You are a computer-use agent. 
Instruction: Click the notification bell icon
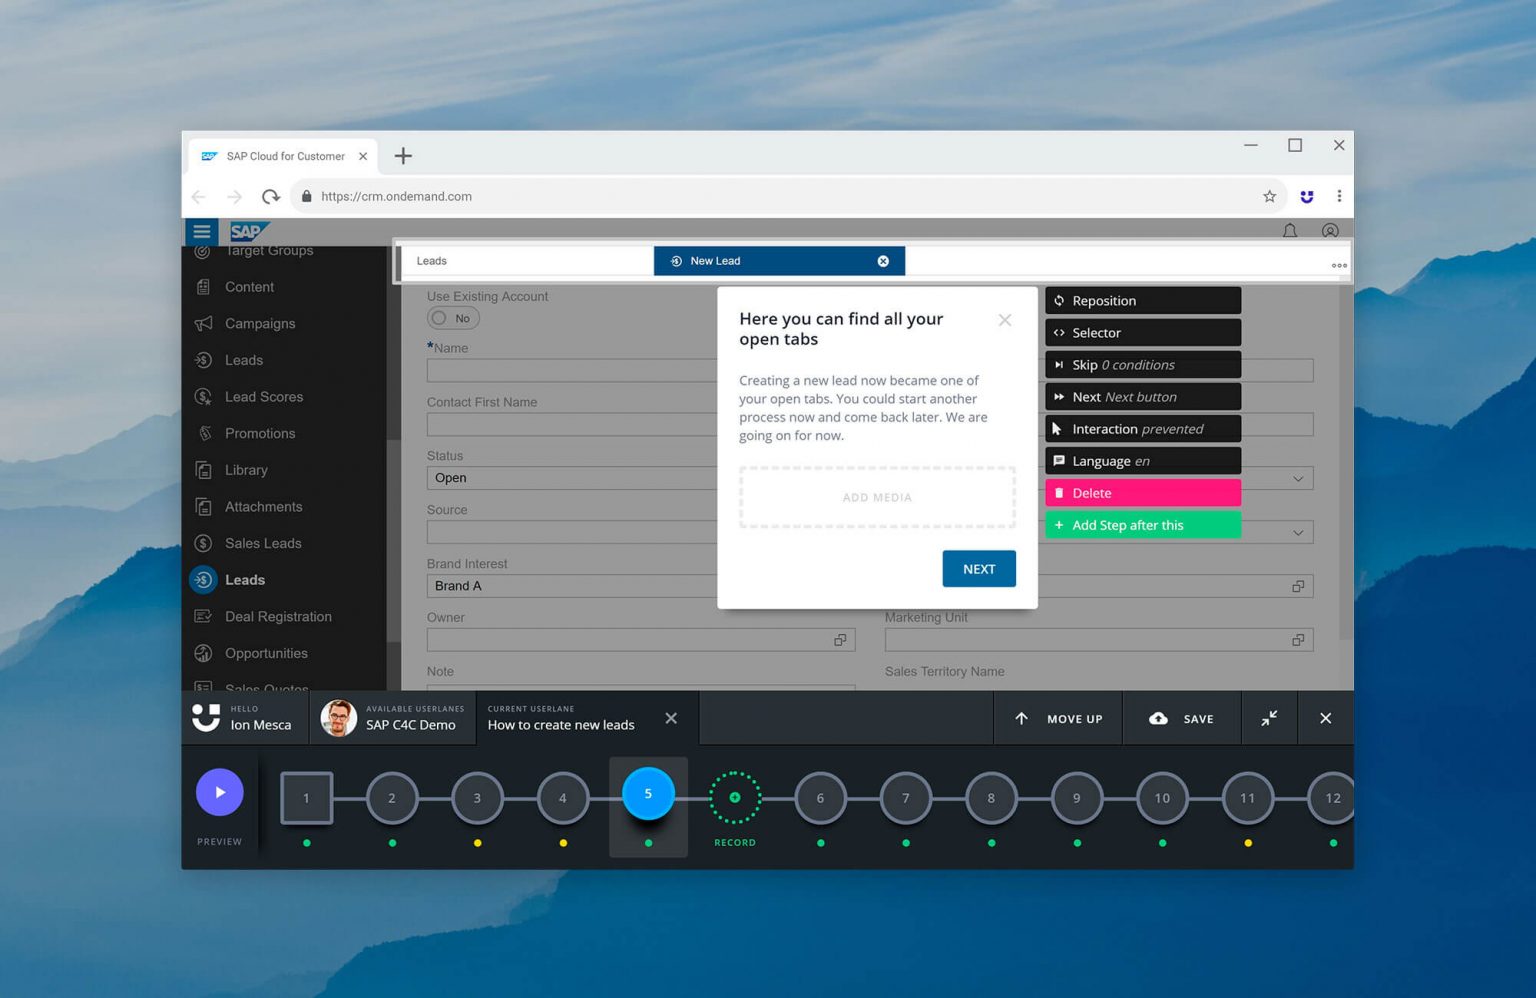[1289, 231]
